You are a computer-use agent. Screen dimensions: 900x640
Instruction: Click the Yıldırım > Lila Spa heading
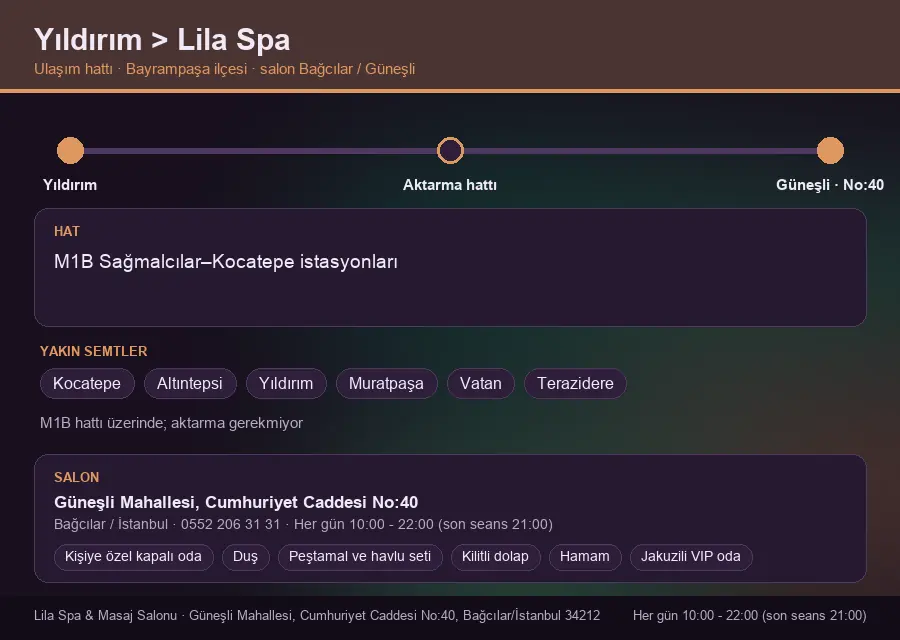pyautogui.click(x=162, y=40)
